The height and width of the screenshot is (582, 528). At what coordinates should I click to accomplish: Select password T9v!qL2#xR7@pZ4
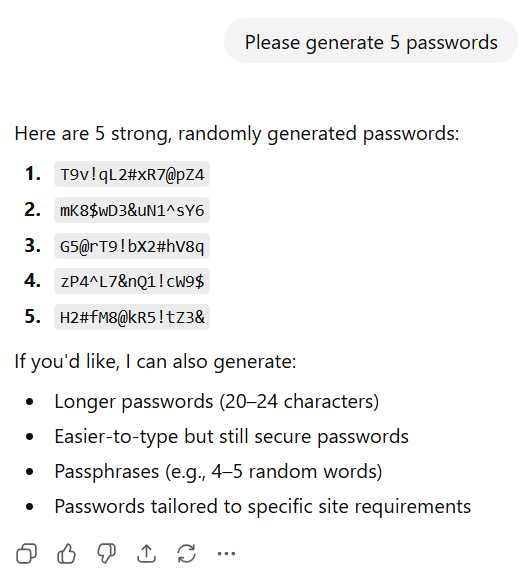(x=132, y=174)
